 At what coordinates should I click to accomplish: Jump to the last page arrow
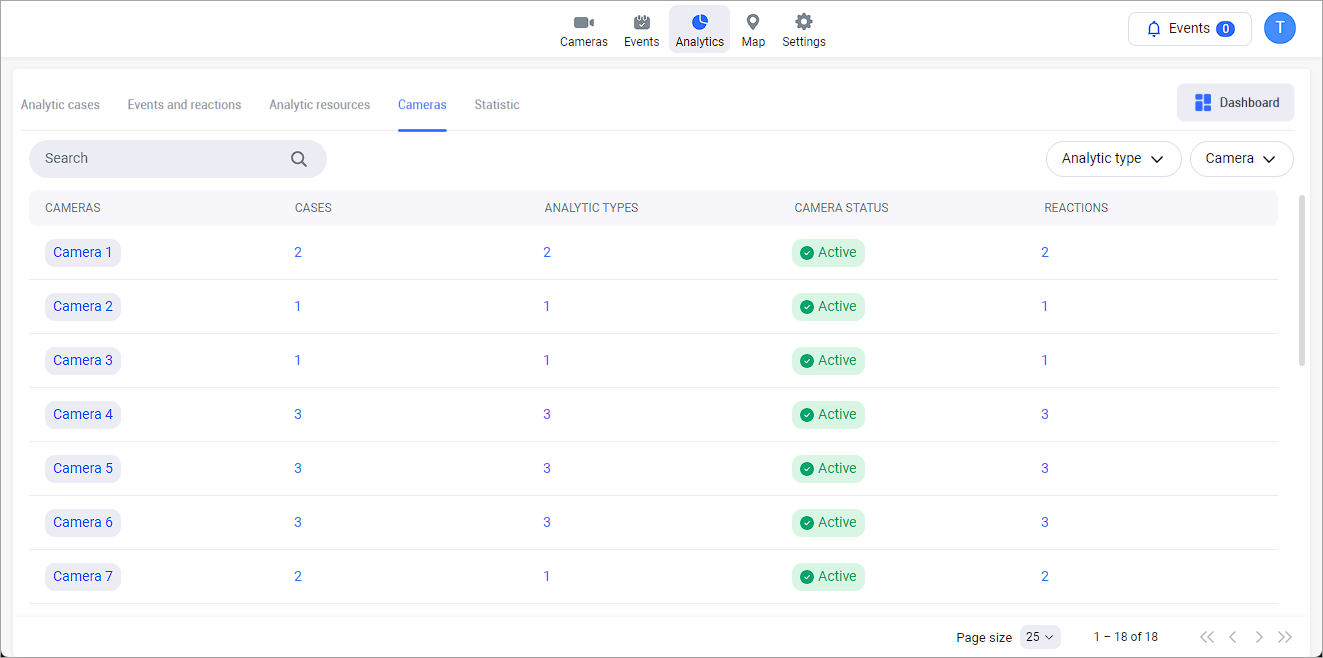pyautogui.click(x=1285, y=637)
